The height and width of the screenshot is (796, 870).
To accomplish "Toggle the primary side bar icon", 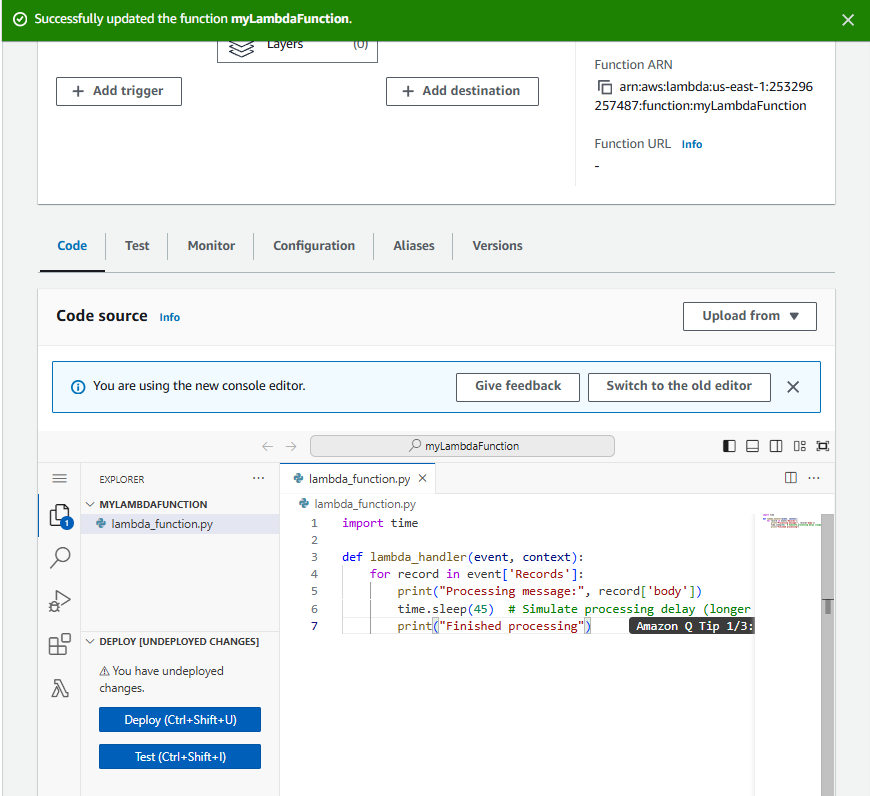I will click(728, 445).
